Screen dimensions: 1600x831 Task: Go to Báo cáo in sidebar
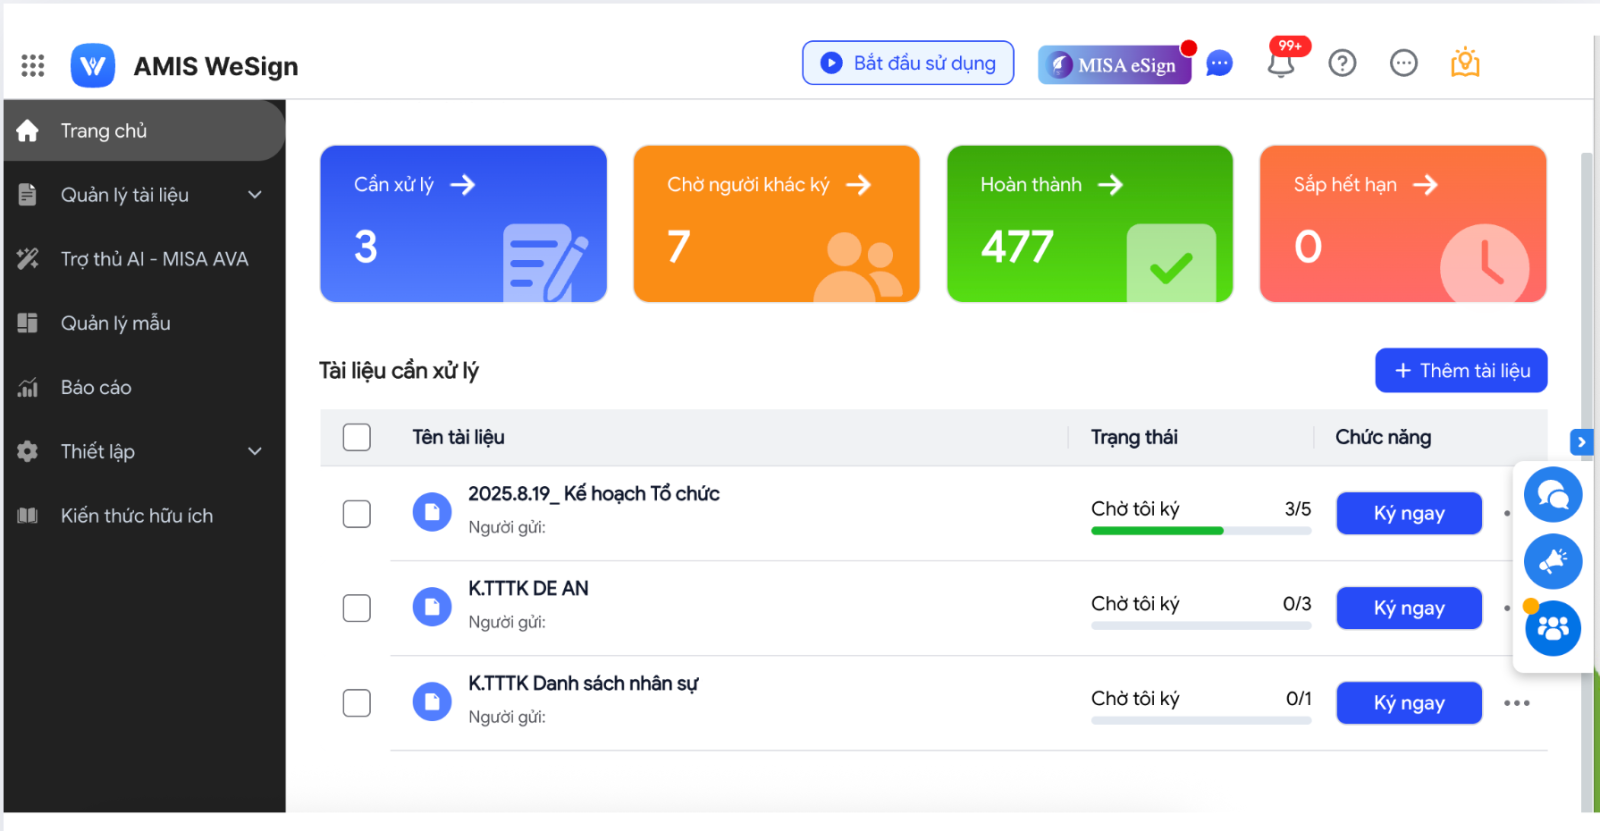96,388
